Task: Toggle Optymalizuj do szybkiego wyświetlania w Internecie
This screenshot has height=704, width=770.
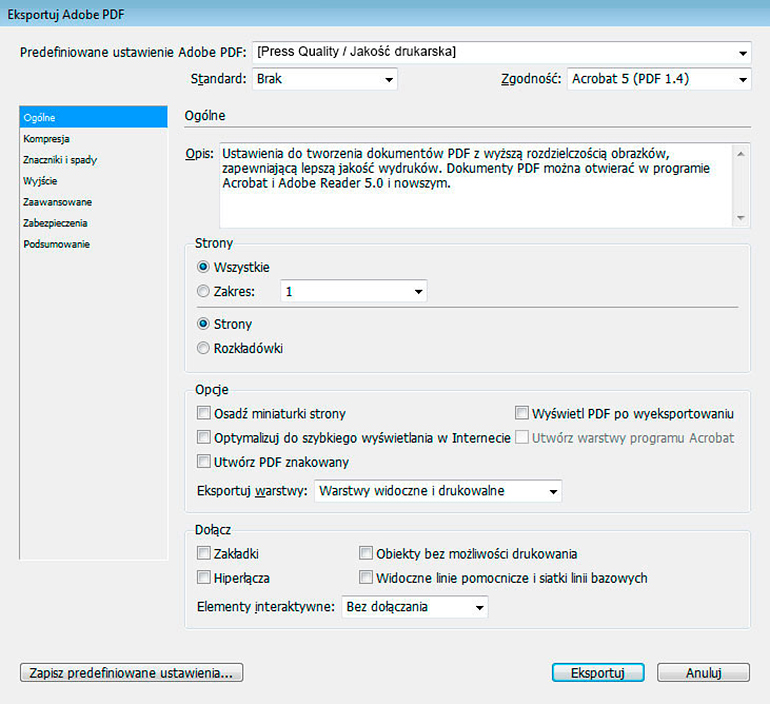Action: 203,437
